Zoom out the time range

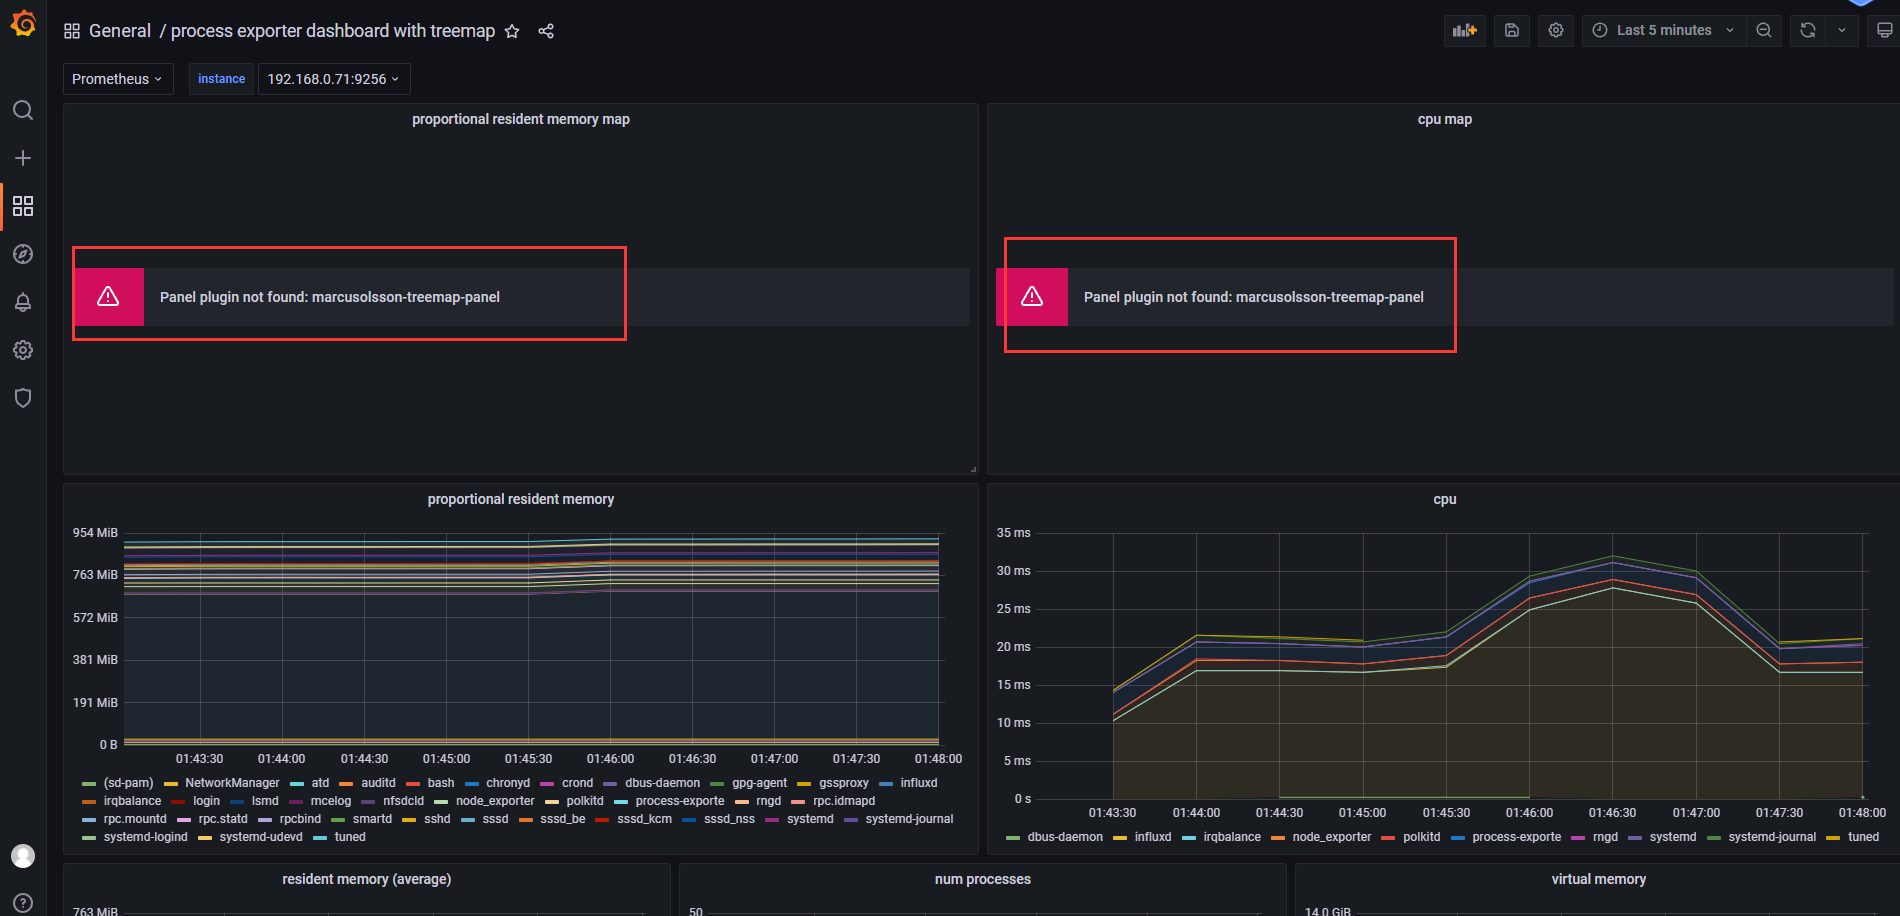tap(1763, 30)
